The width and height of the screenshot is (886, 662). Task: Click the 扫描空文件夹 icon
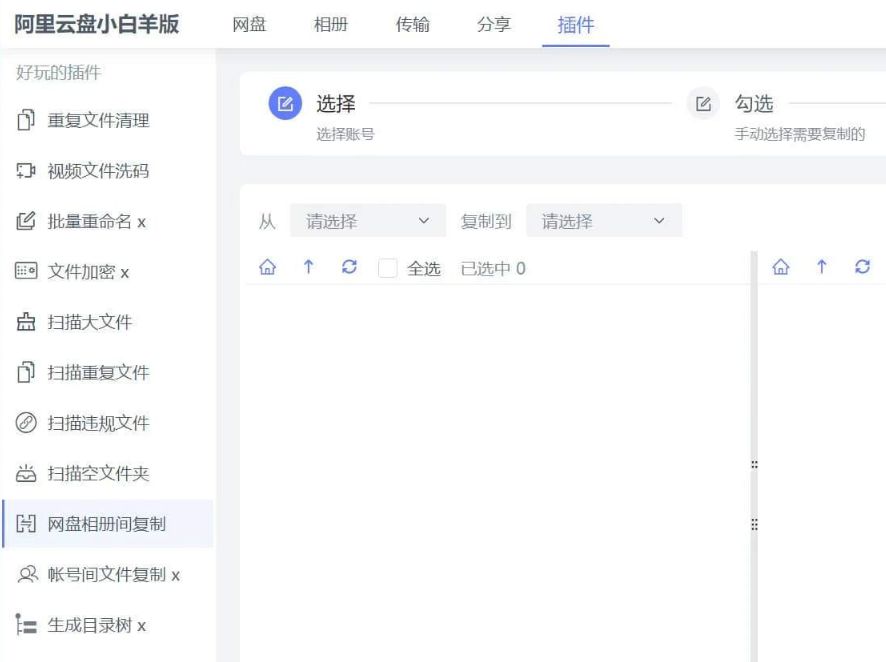pyautogui.click(x=26, y=473)
